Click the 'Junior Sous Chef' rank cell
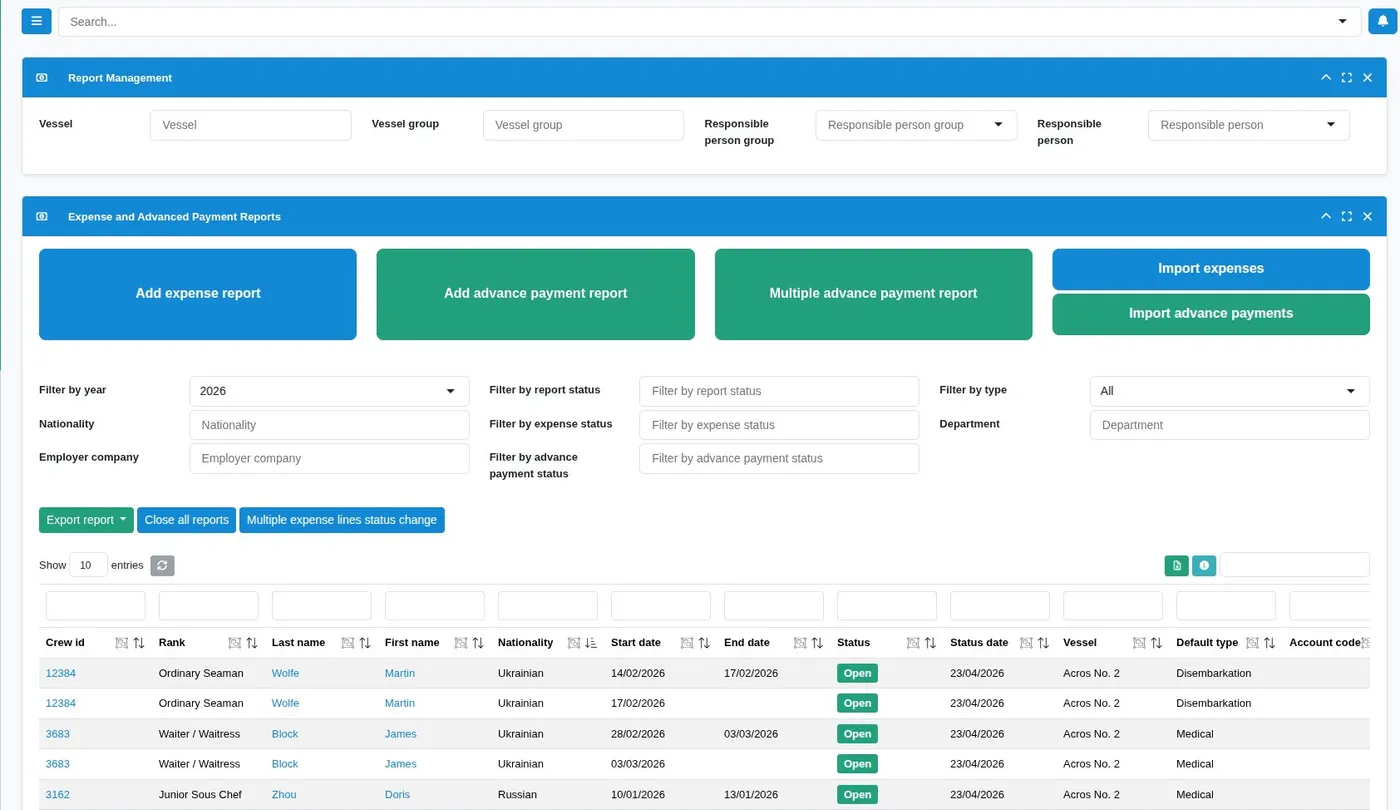The image size is (1400, 810). point(200,795)
